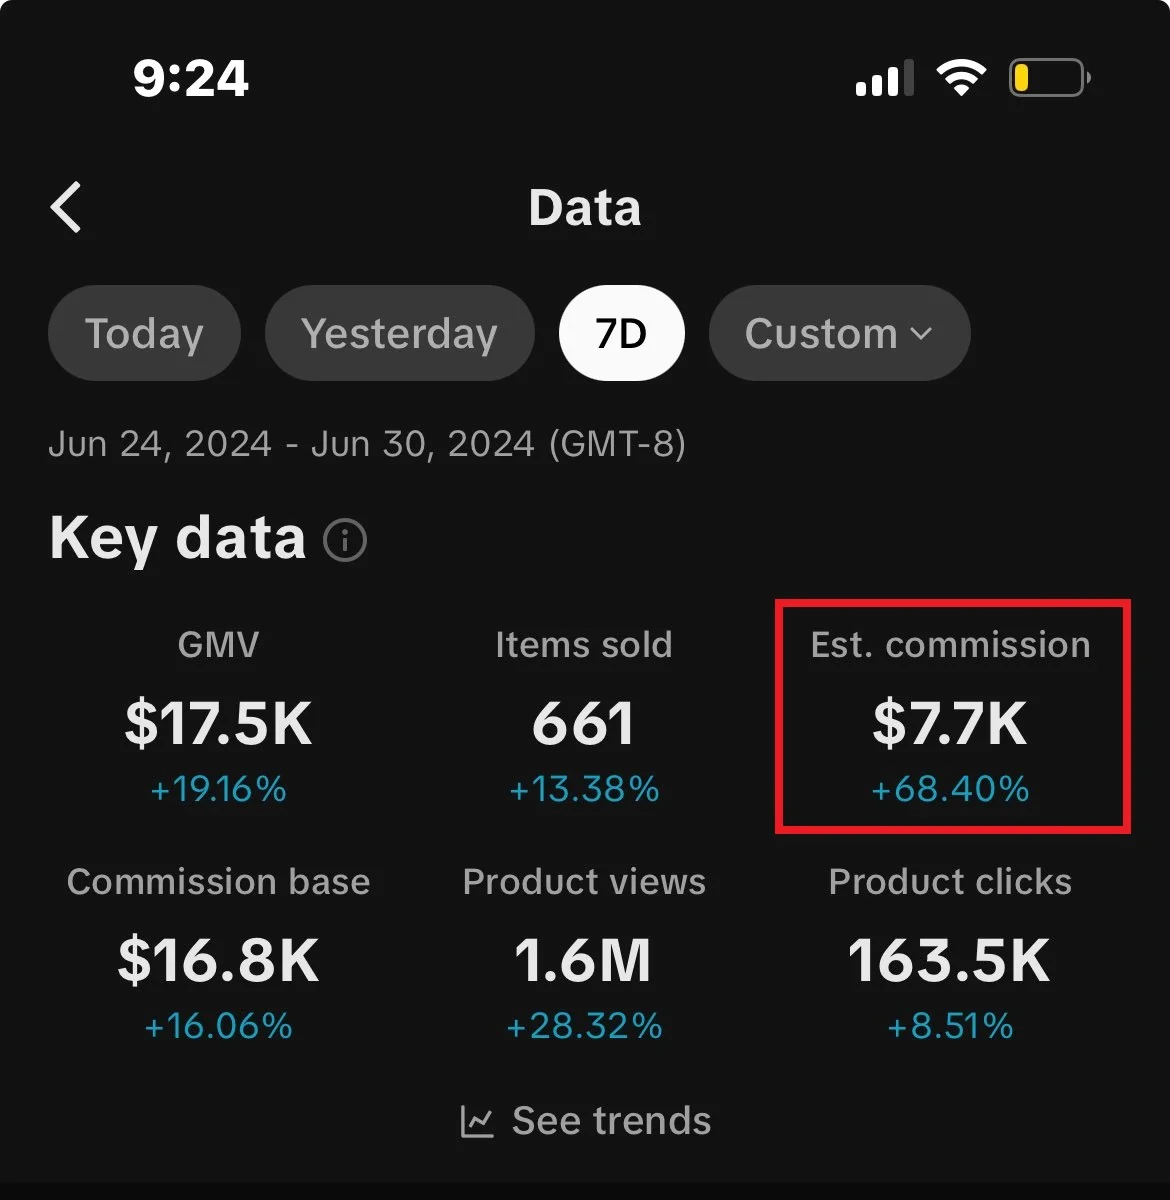Switch to Yesterday time range

(399, 333)
